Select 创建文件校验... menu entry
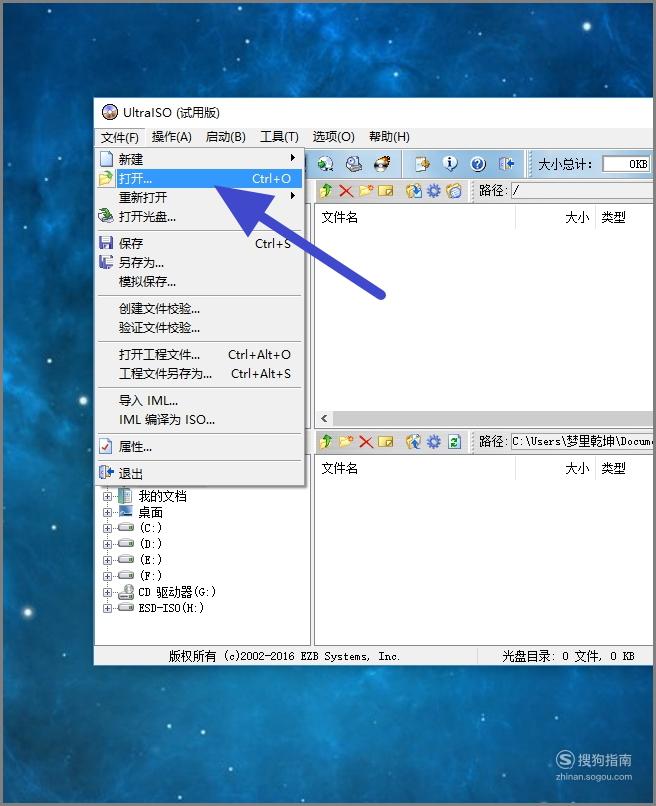The height and width of the screenshot is (806, 656). [200, 308]
